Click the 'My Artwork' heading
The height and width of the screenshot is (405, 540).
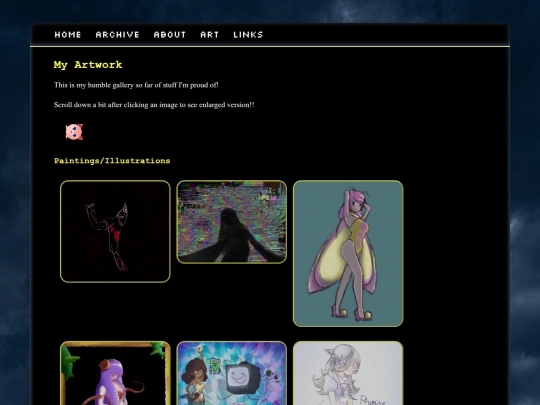point(88,65)
